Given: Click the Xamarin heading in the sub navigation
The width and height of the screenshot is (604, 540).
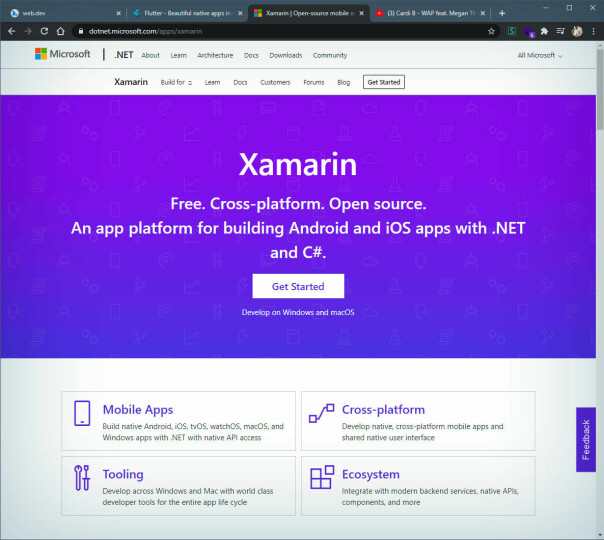Looking at the screenshot, I should (x=131, y=82).
